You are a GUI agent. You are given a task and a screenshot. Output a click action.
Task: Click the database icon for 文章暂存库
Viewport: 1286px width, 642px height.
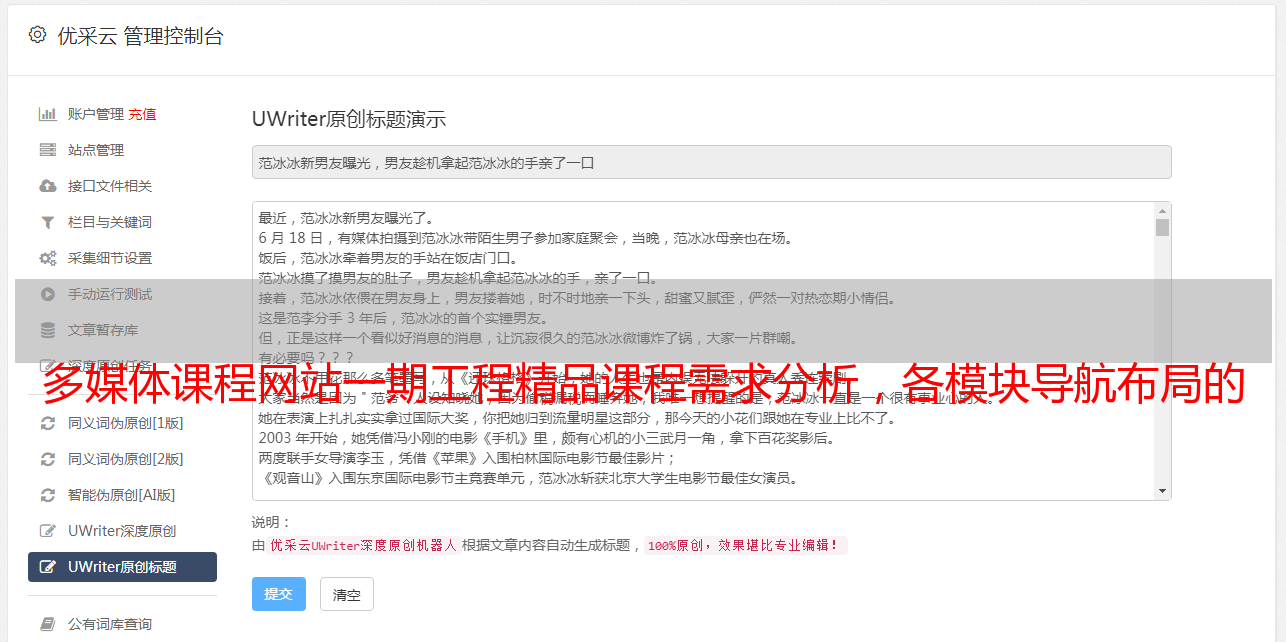47,330
